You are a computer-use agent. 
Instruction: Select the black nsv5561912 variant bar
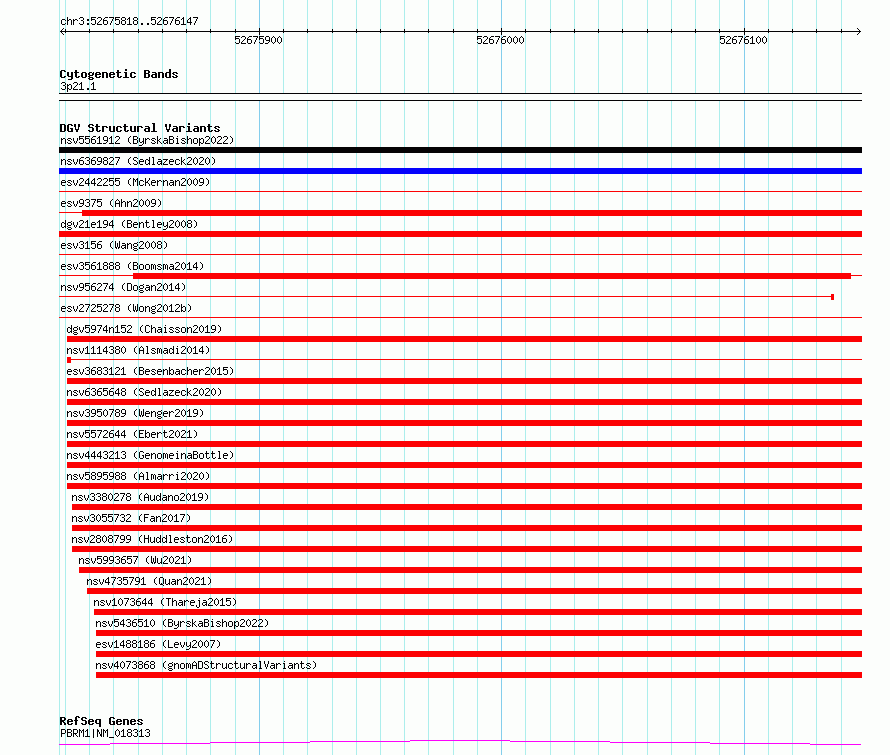(x=460, y=150)
